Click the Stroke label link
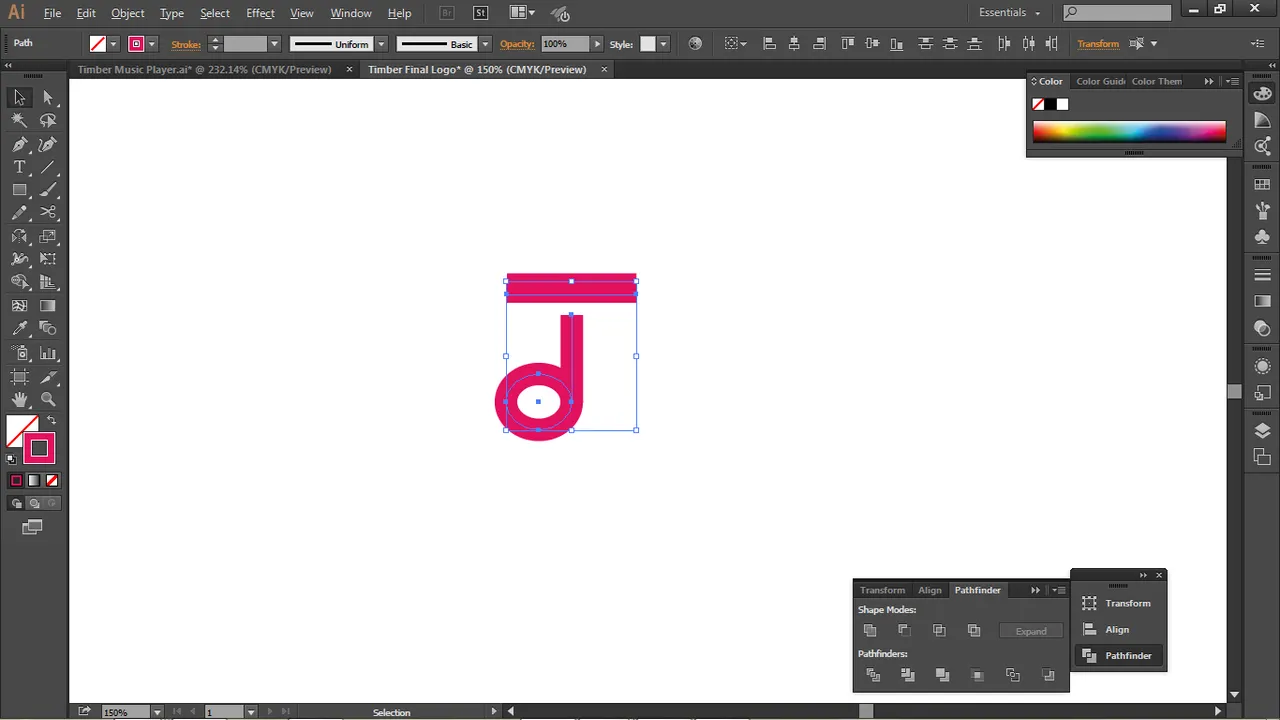Screen dimensions: 1280x720 click(x=186, y=44)
